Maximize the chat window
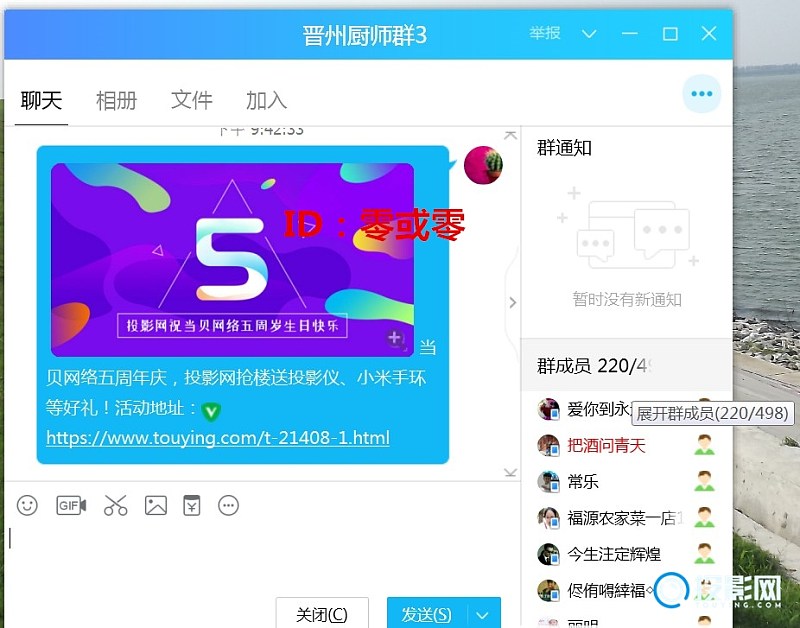This screenshot has width=800, height=628. [x=670, y=34]
